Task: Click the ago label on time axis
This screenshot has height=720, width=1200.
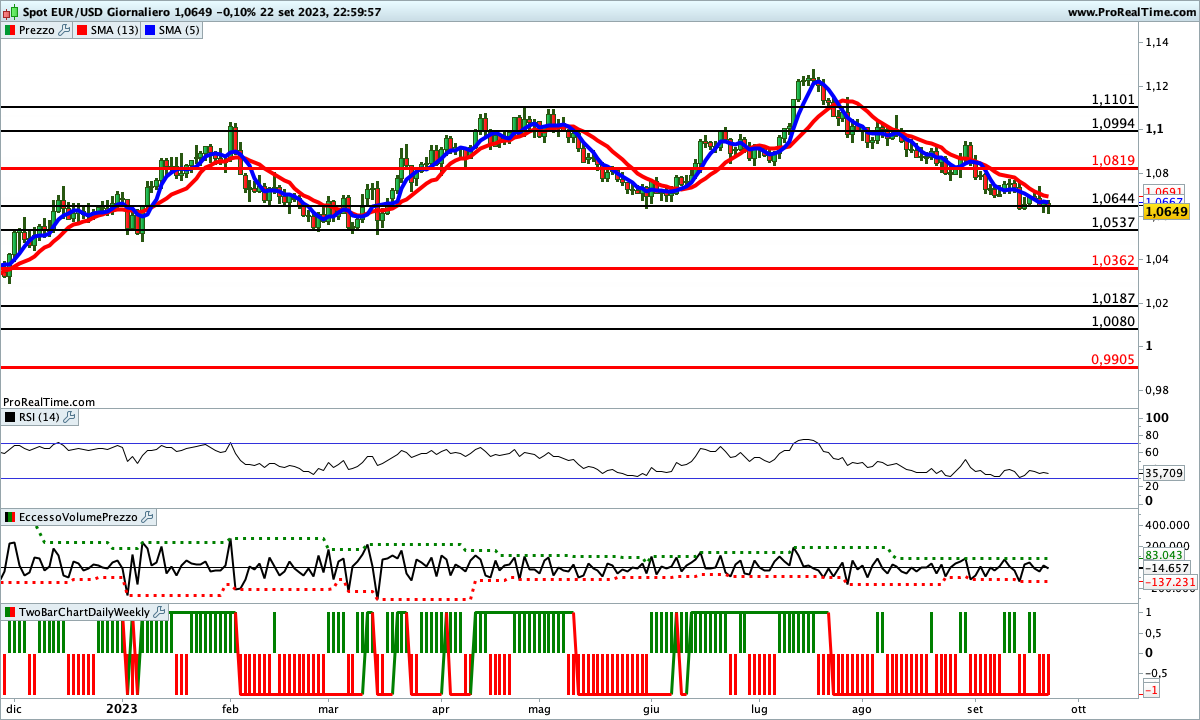Action: [x=862, y=708]
